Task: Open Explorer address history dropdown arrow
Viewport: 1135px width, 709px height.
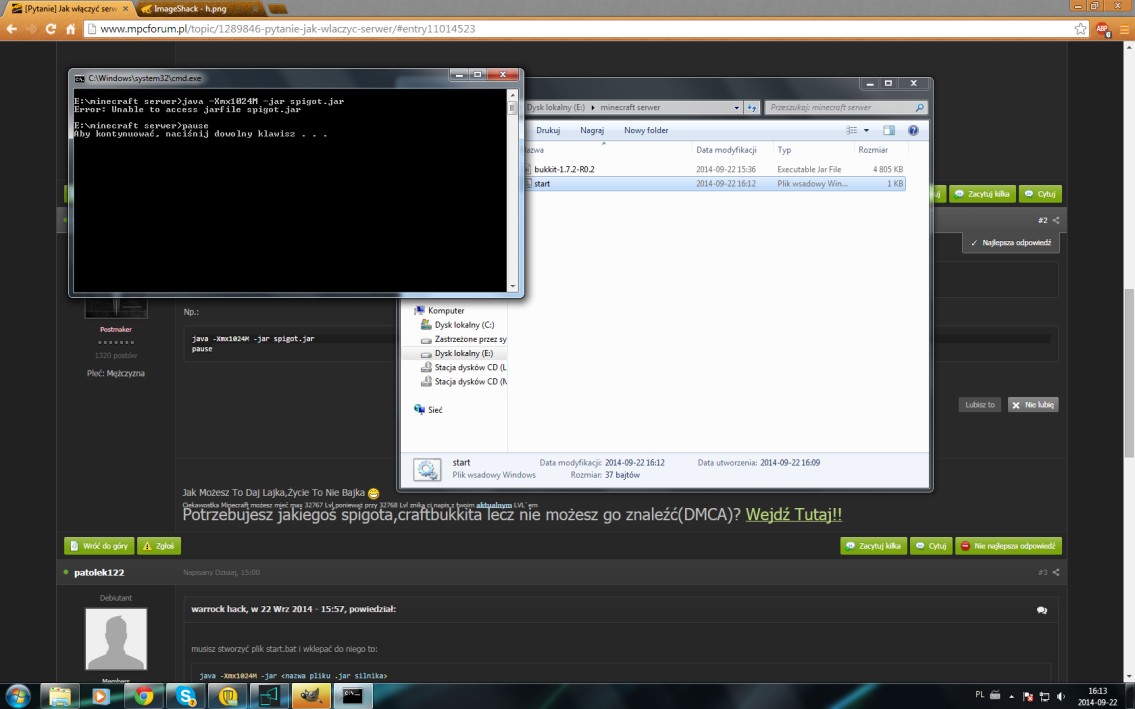Action: (x=736, y=107)
